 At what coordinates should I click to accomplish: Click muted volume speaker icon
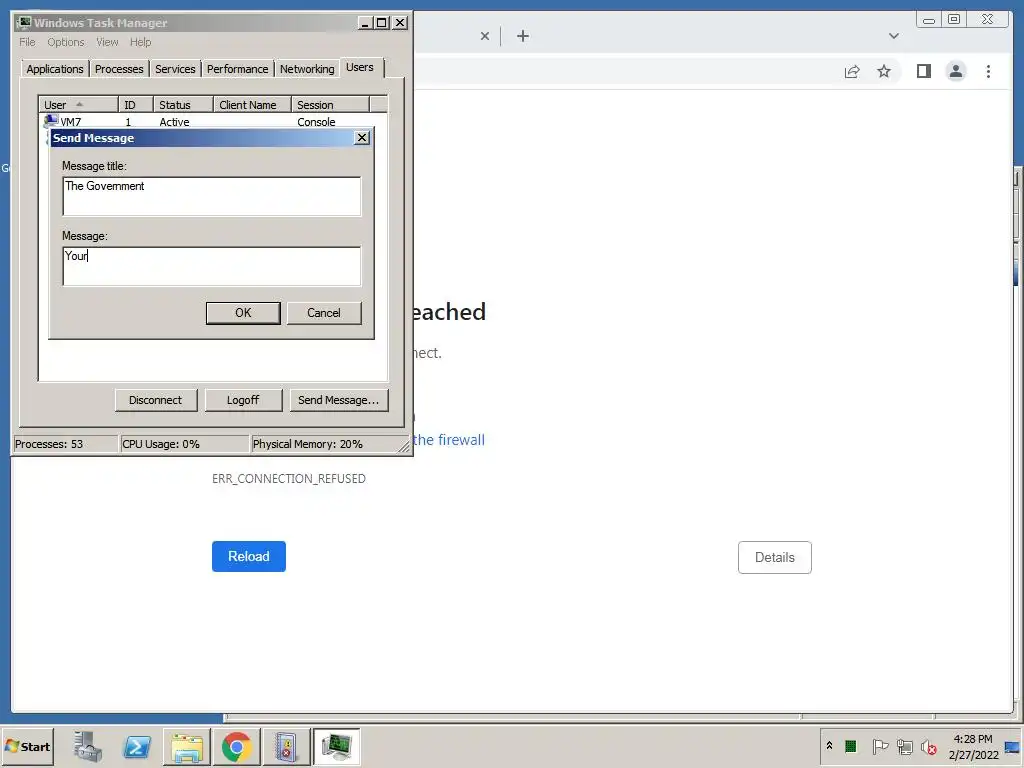point(929,746)
